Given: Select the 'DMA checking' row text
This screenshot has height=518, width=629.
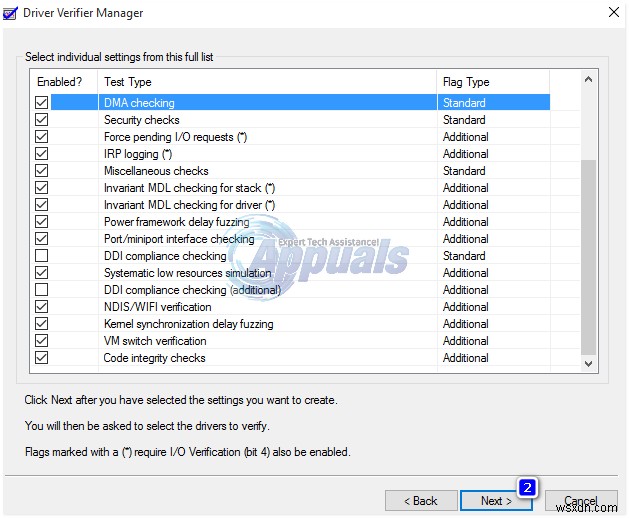Looking at the screenshot, I should (139, 103).
